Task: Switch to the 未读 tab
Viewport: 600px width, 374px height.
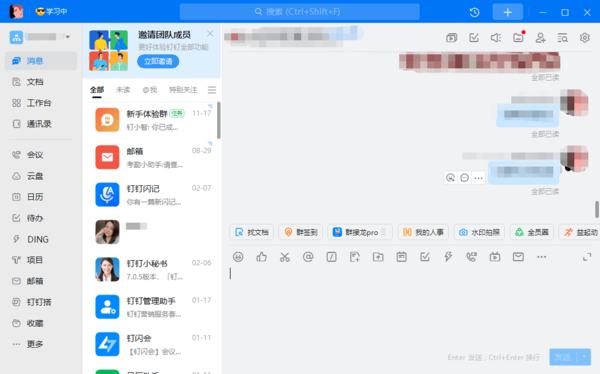Action: point(123,90)
